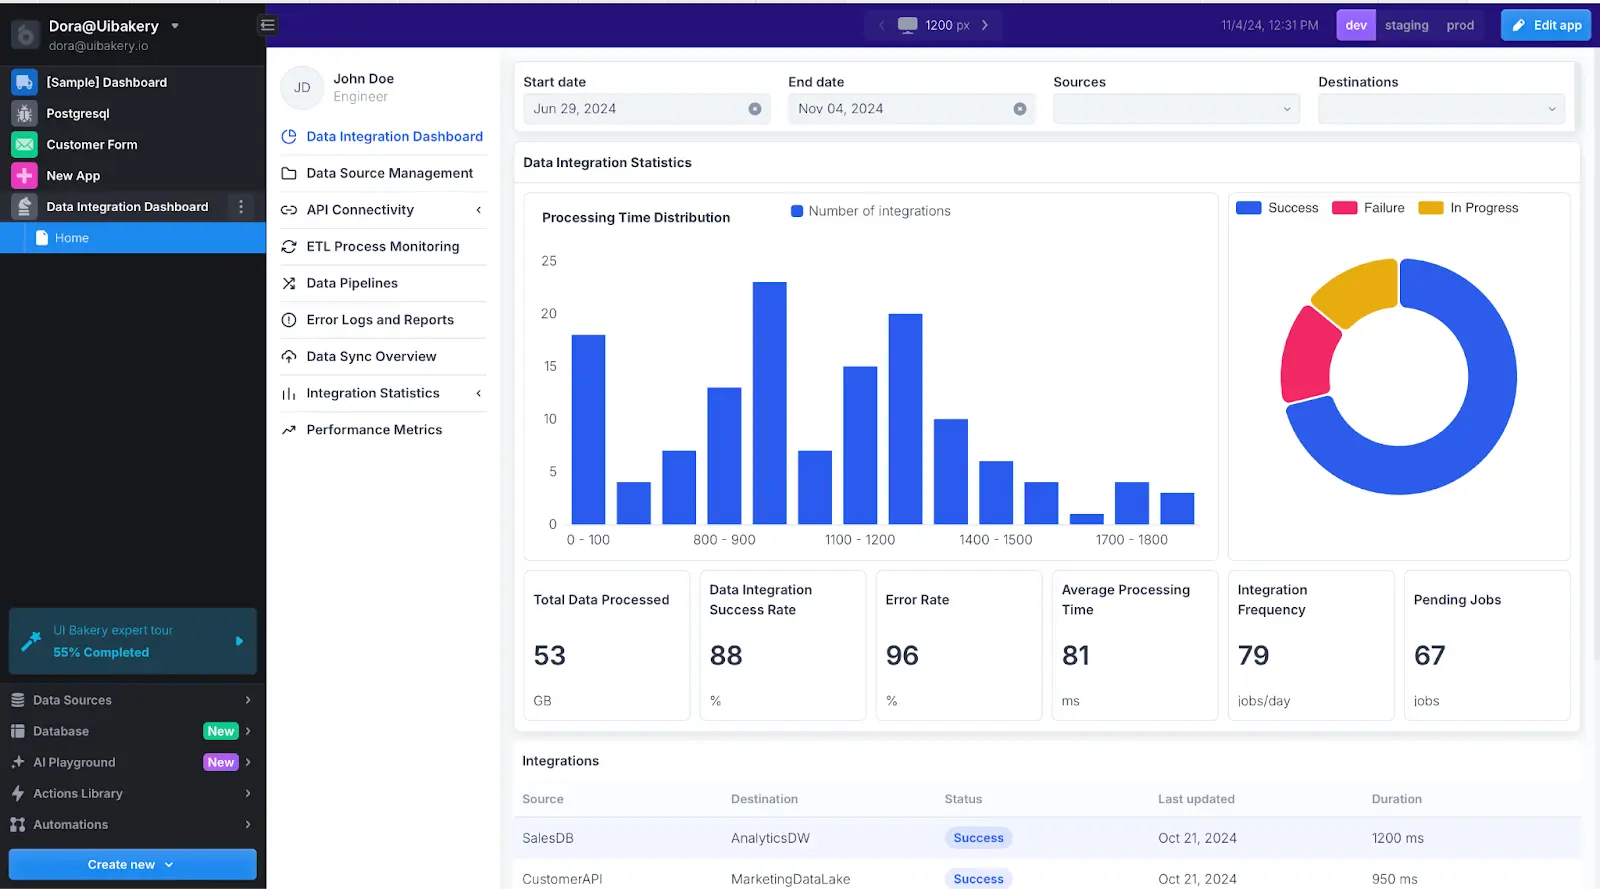
Task: Click the alert icon for Error Logs and Reports
Action: click(289, 320)
